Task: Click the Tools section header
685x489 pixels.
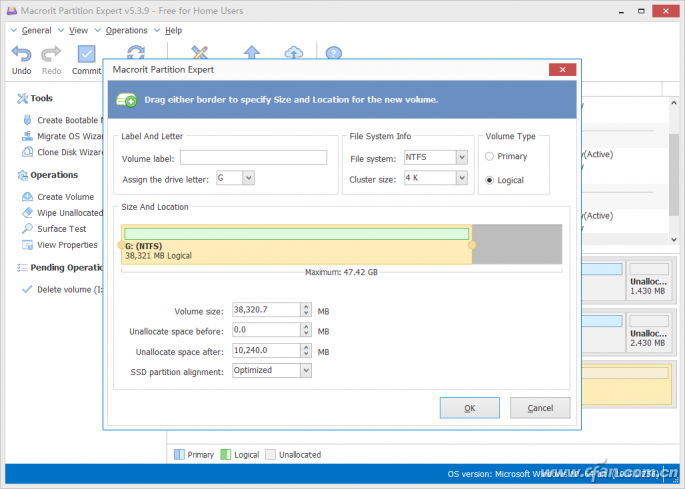Action: [35, 98]
